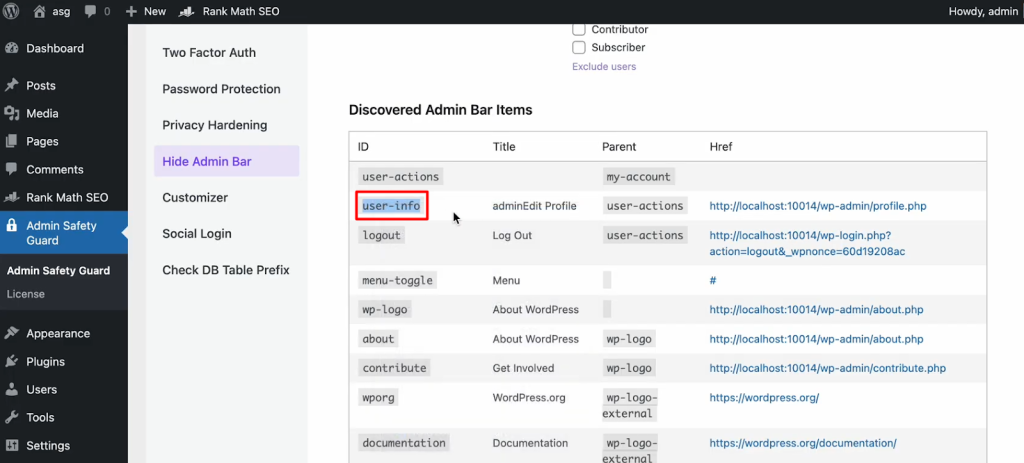Viewport: 1024px width, 463px height.
Task: Open Appearance menu in sidebar
Action: point(58,333)
